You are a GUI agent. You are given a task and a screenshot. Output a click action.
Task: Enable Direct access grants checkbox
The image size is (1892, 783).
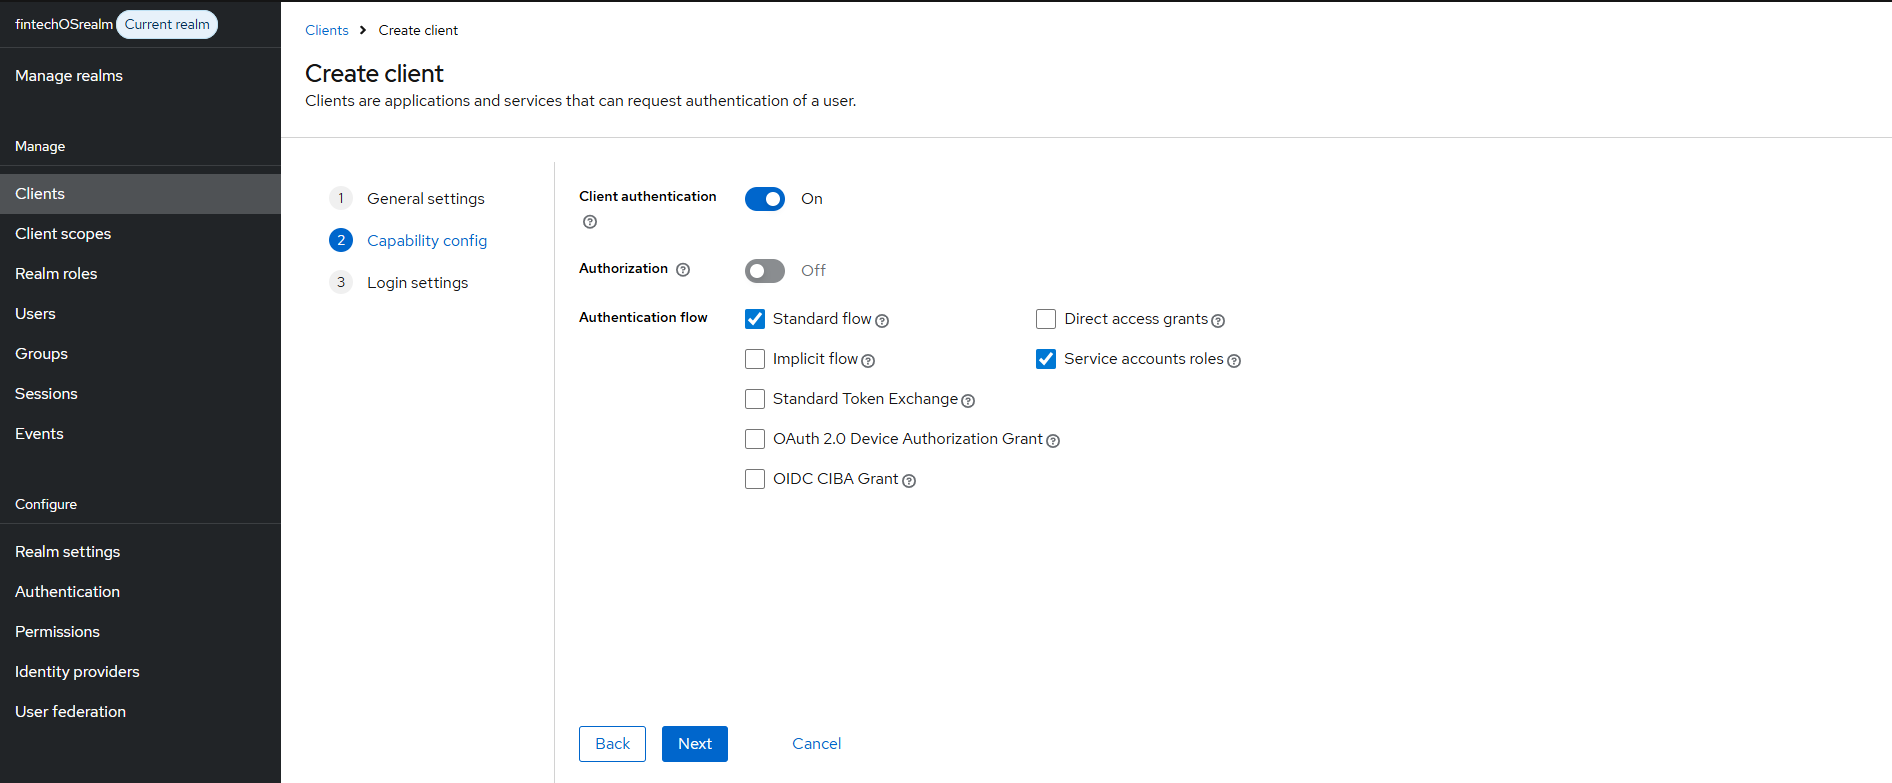click(x=1046, y=319)
